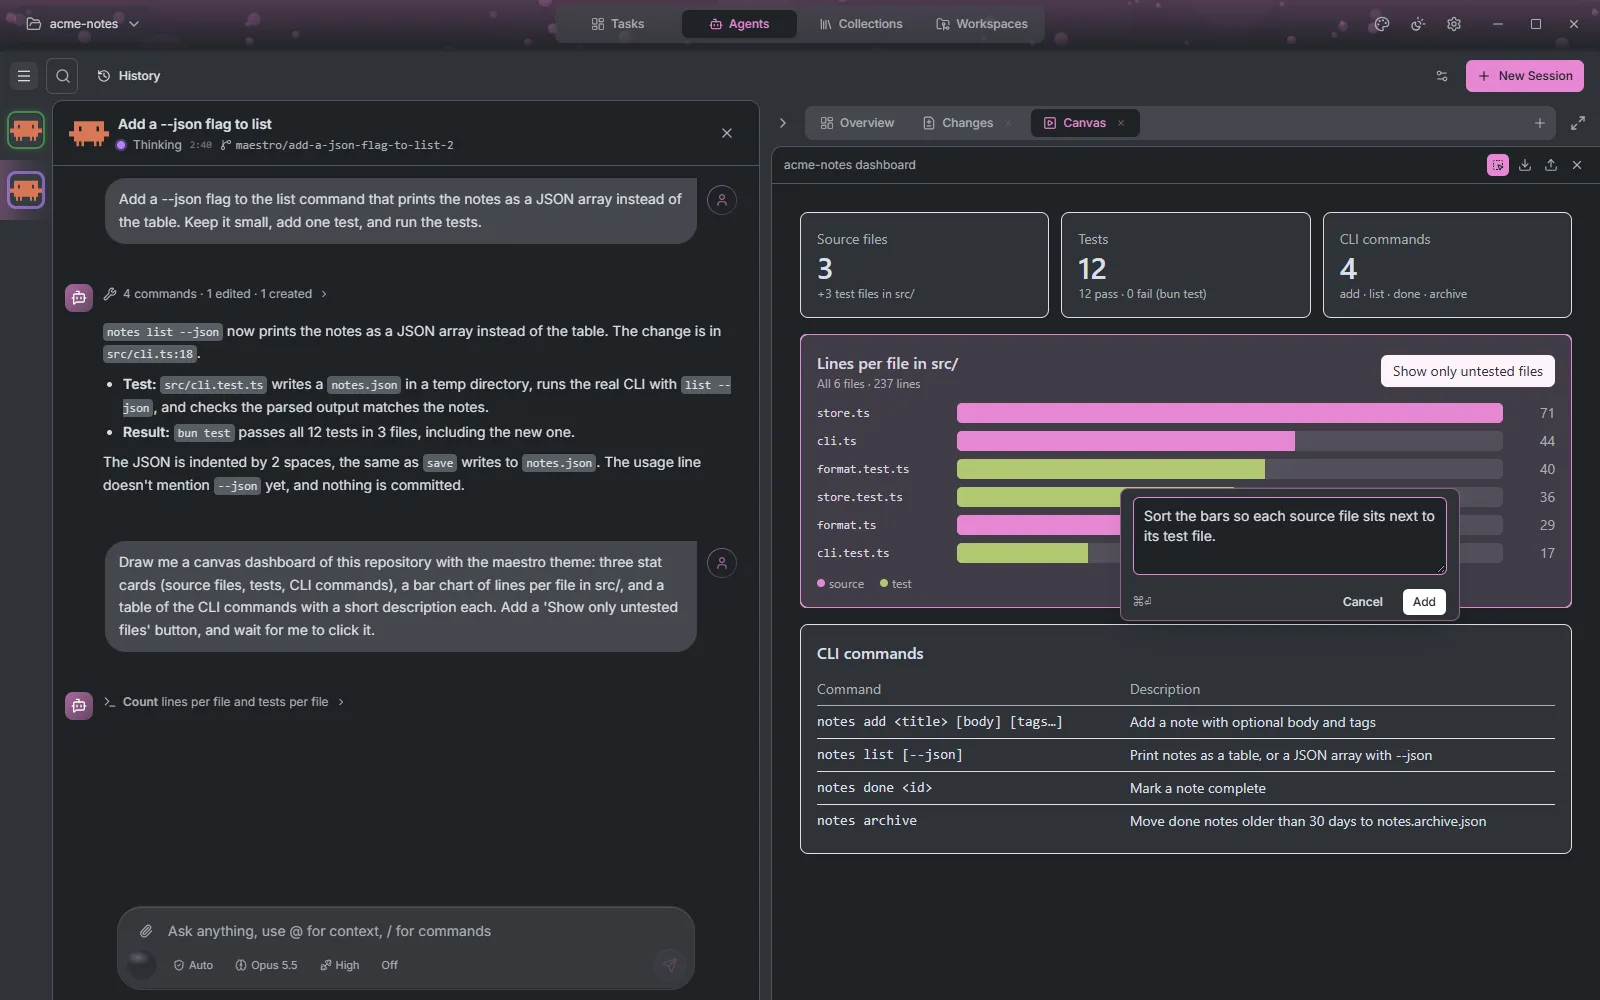Screen dimensions: 1600x1000
Task: Open the theme palette icon
Action: point(1382,24)
